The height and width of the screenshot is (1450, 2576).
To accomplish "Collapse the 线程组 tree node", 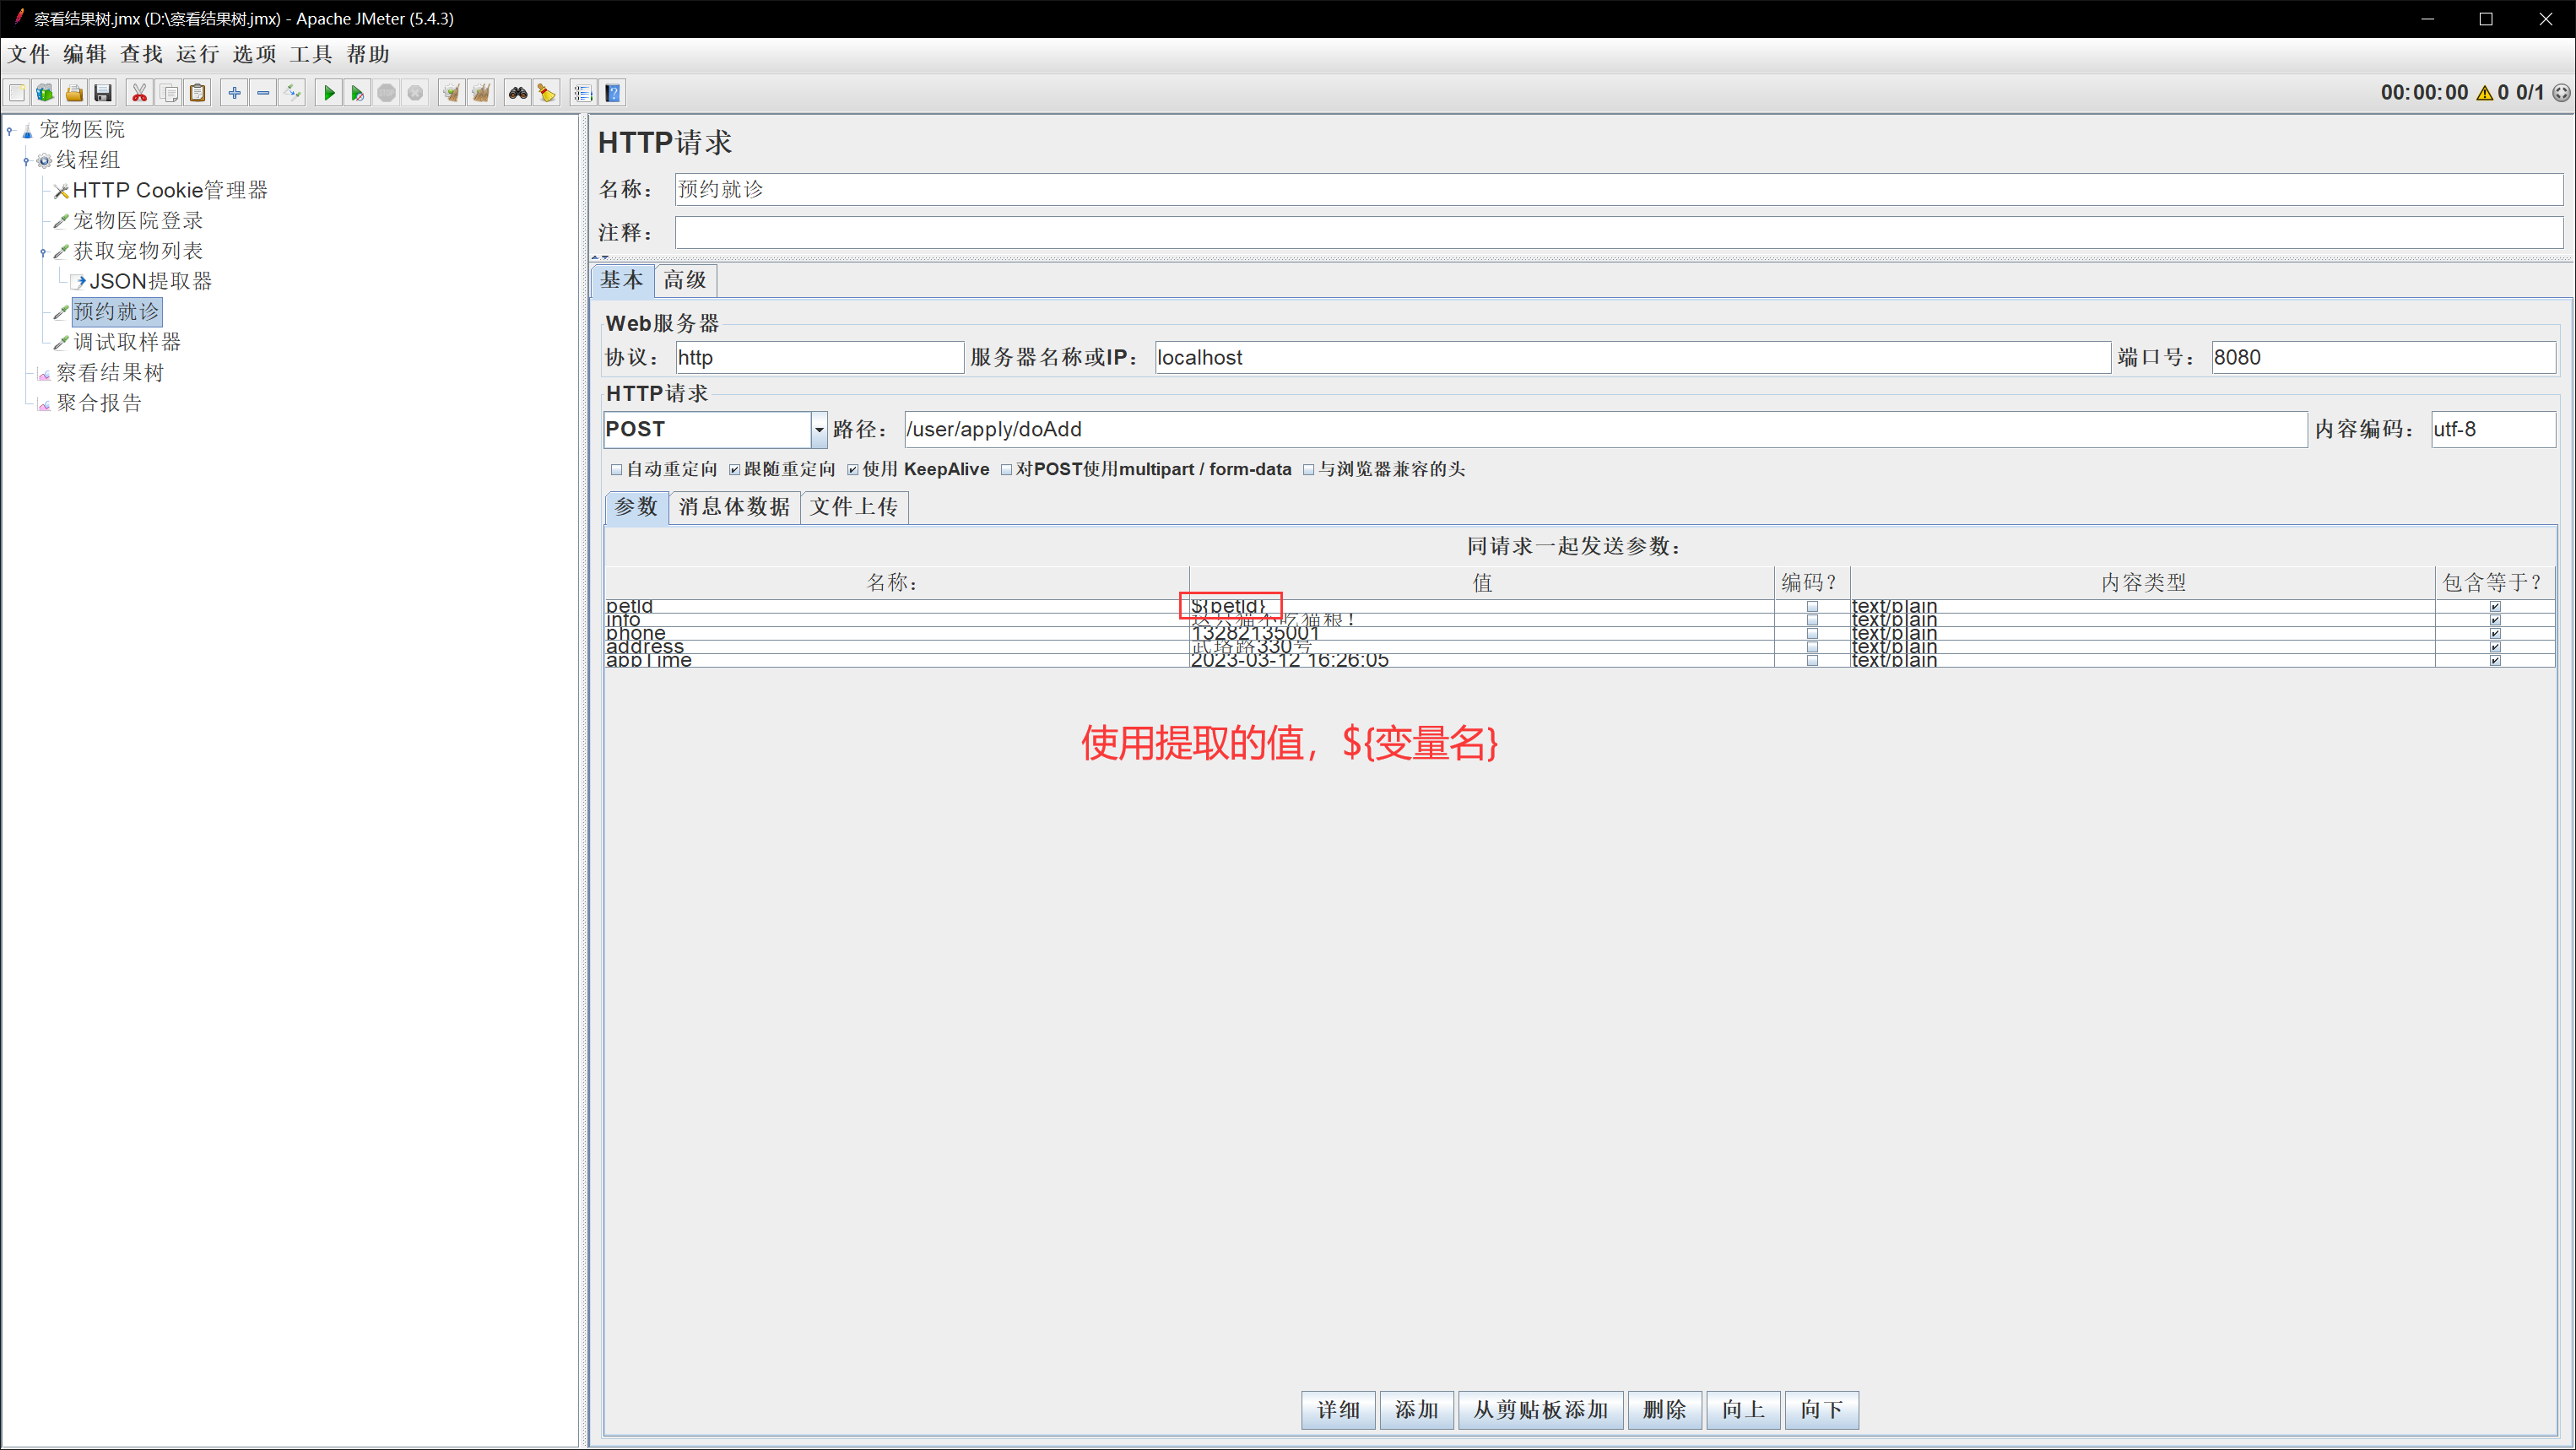I will [26, 160].
